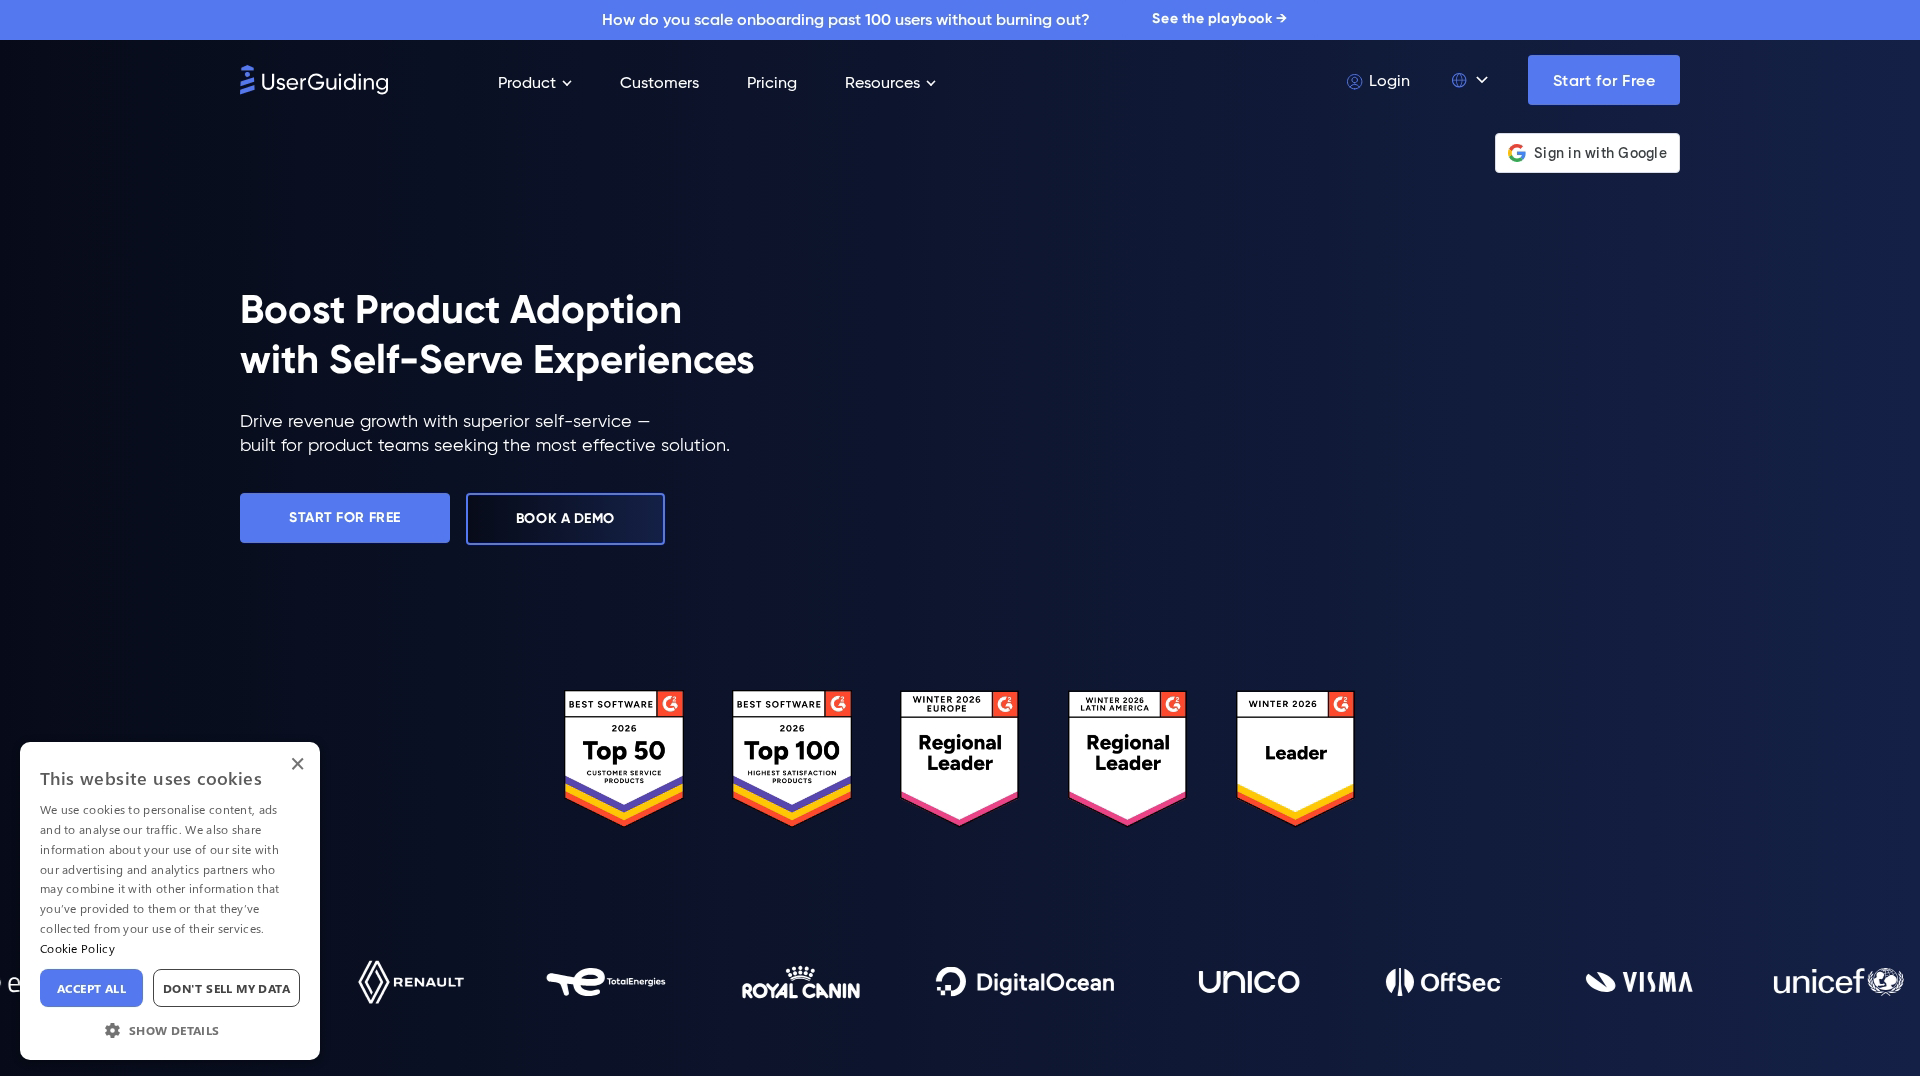Screen dimensions: 1920x1080
Task: Open the Customers page
Action: click(x=659, y=83)
